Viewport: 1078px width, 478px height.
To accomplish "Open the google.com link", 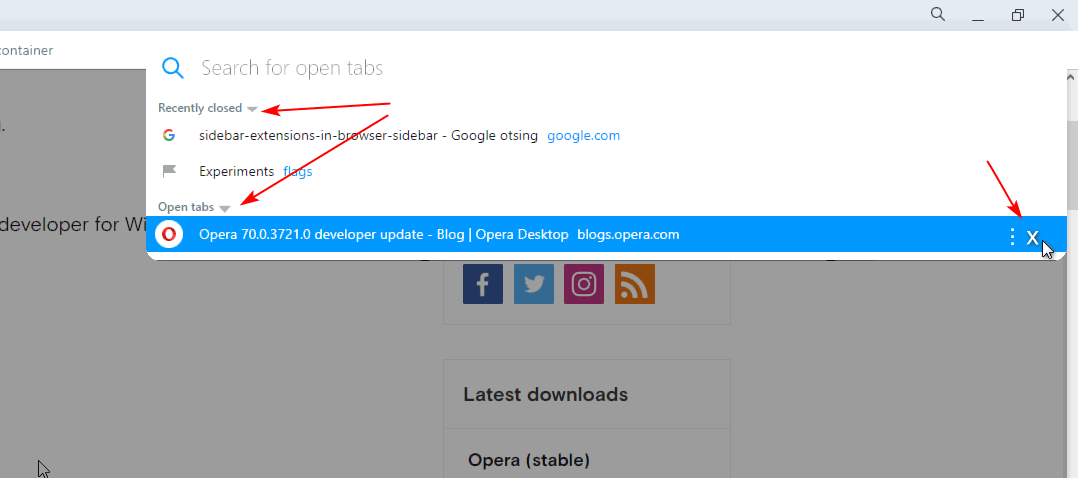I will click(583, 135).
